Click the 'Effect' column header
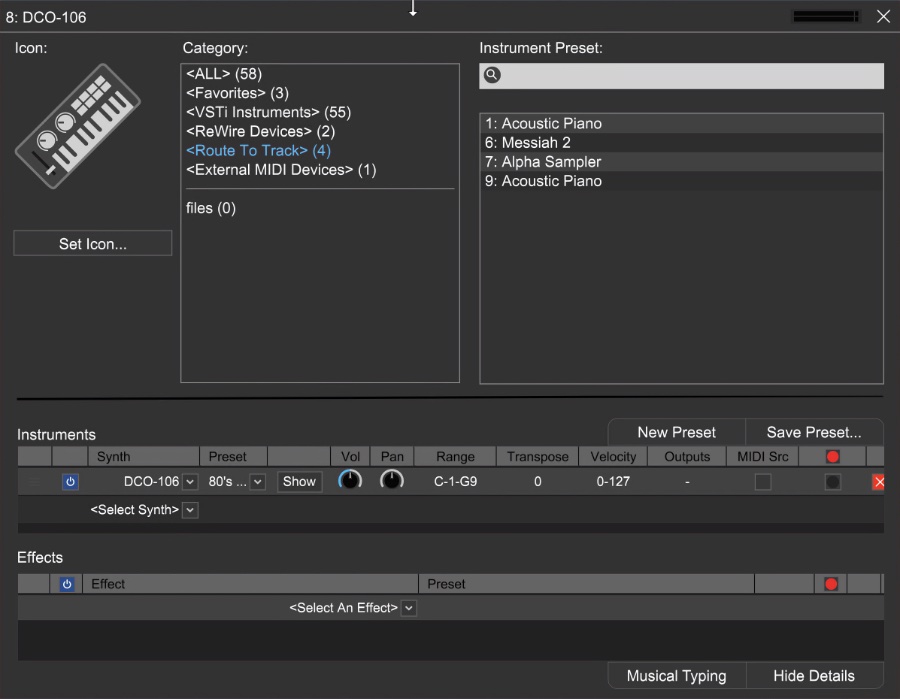The width and height of the screenshot is (900, 699). click(x=250, y=584)
